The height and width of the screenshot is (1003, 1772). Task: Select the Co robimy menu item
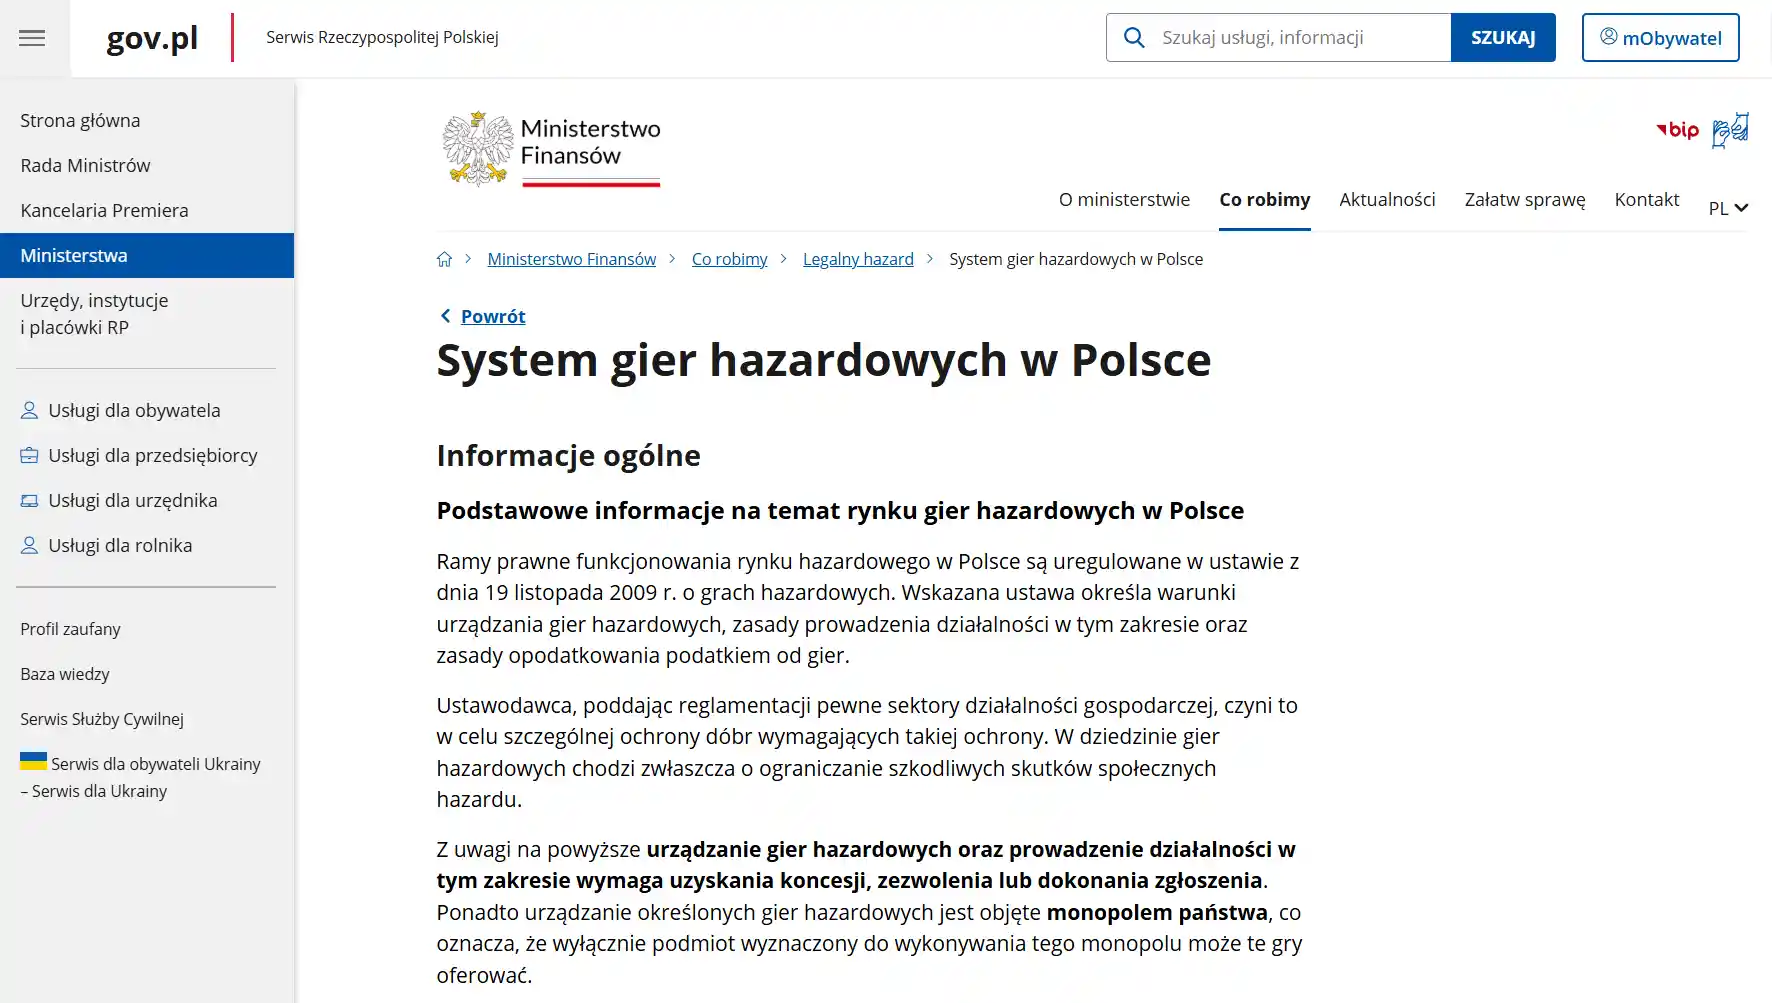click(1264, 199)
